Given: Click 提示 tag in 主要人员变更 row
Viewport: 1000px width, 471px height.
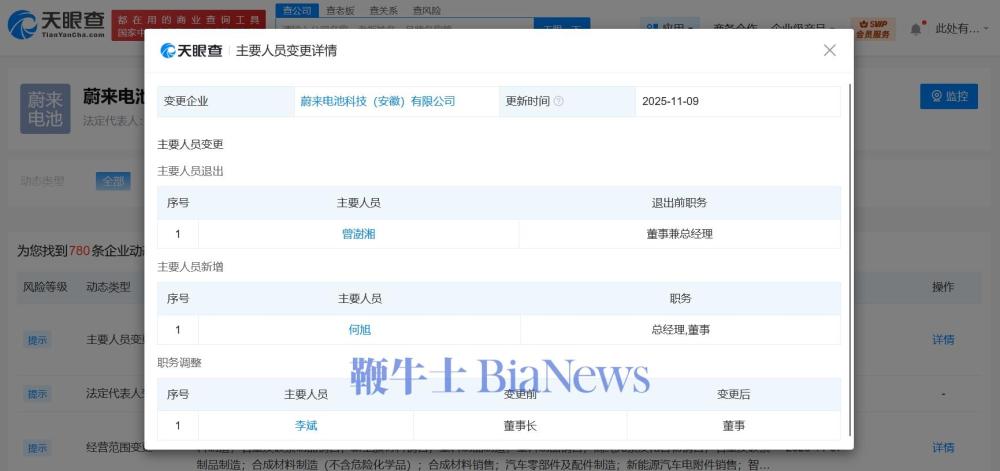Looking at the screenshot, I should pos(37,340).
